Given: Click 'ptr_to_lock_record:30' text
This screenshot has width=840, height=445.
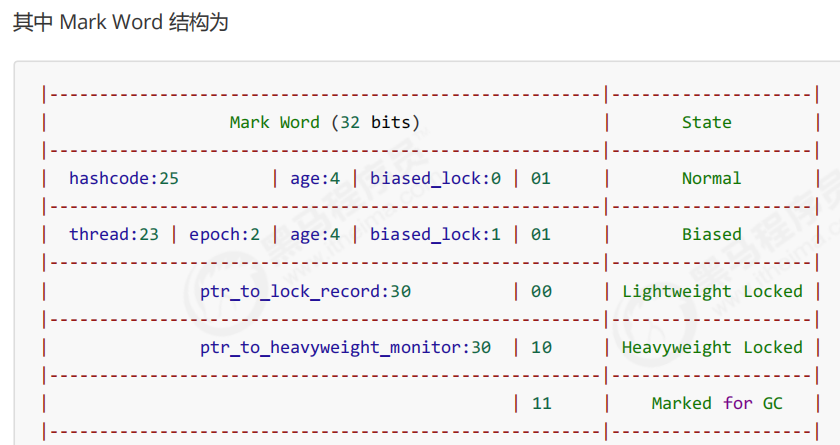Looking at the screenshot, I should 305,291.
